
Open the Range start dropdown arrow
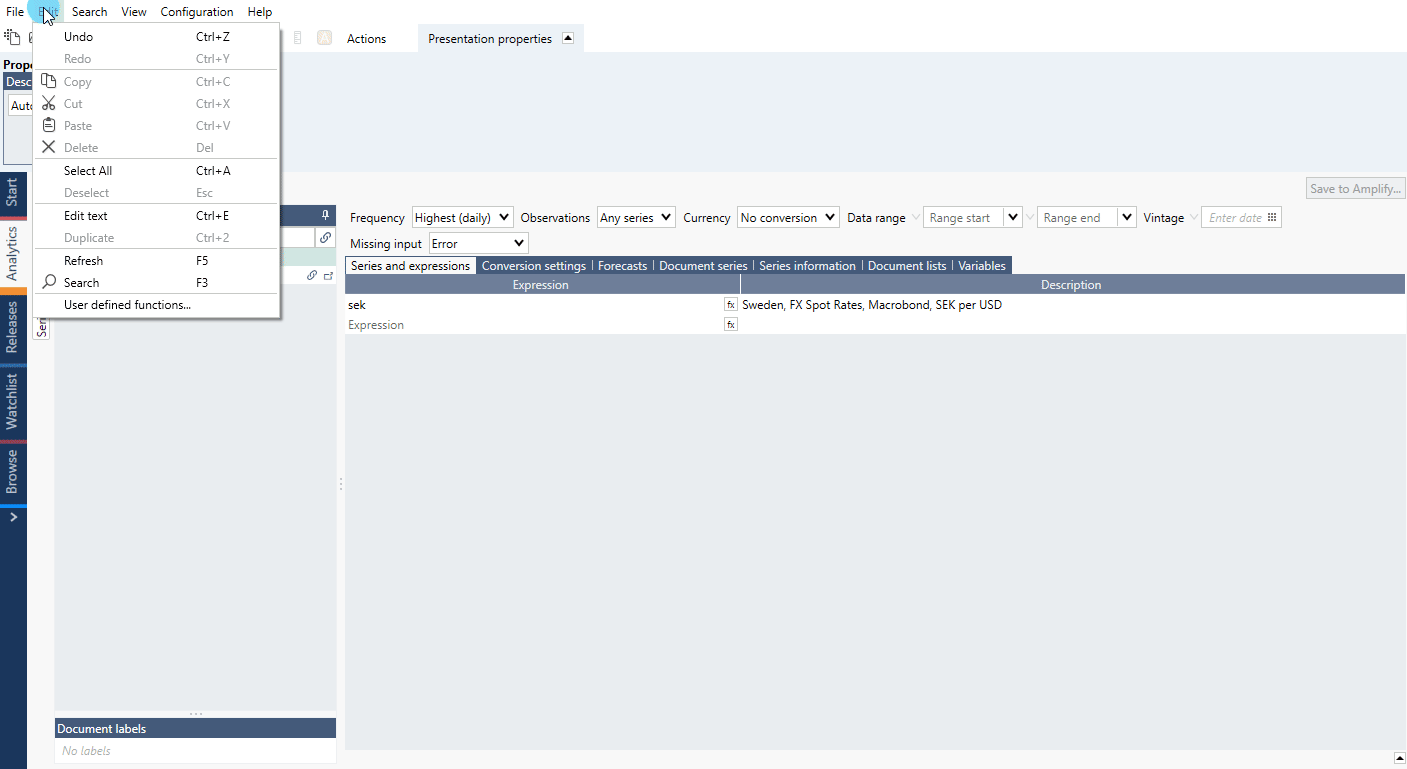[1013, 217]
